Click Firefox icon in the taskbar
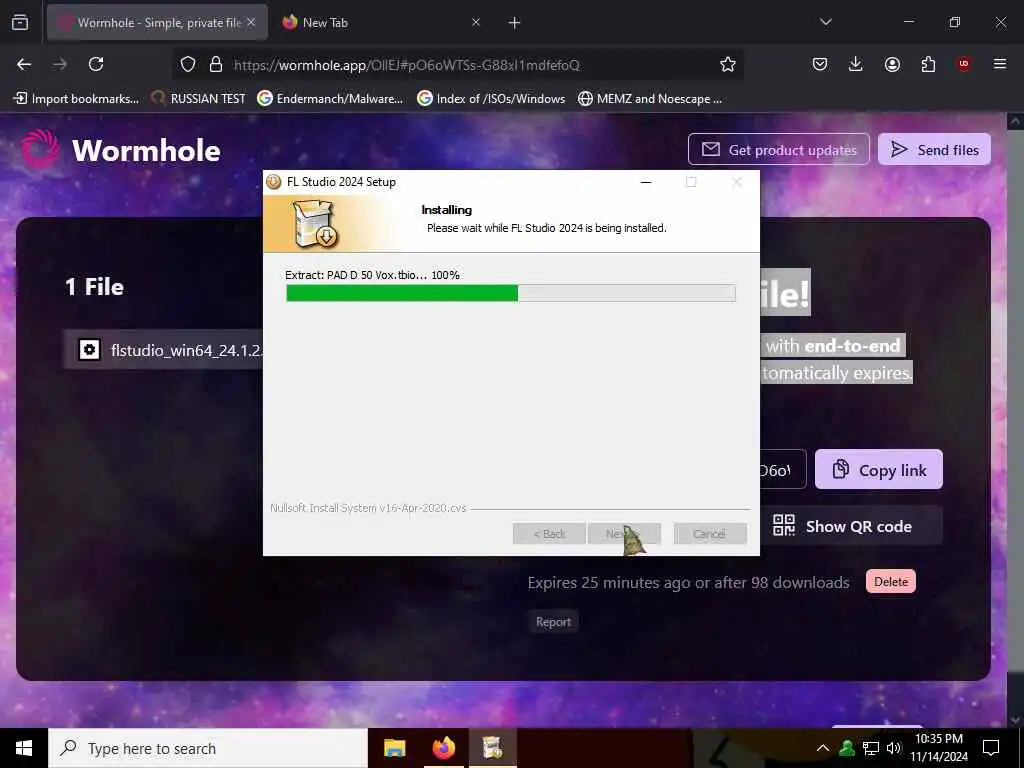This screenshot has width=1024, height=768. 443,748
